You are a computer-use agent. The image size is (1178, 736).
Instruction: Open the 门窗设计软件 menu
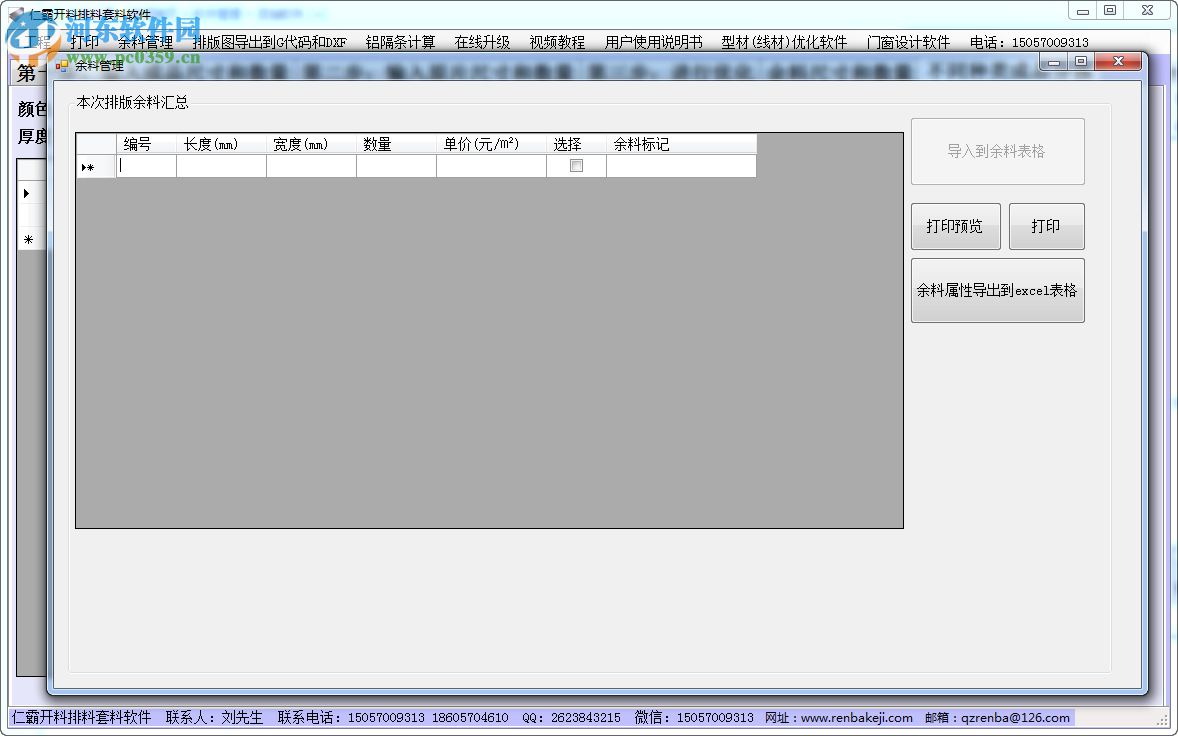pyautogui.click(x=908, y=43)
